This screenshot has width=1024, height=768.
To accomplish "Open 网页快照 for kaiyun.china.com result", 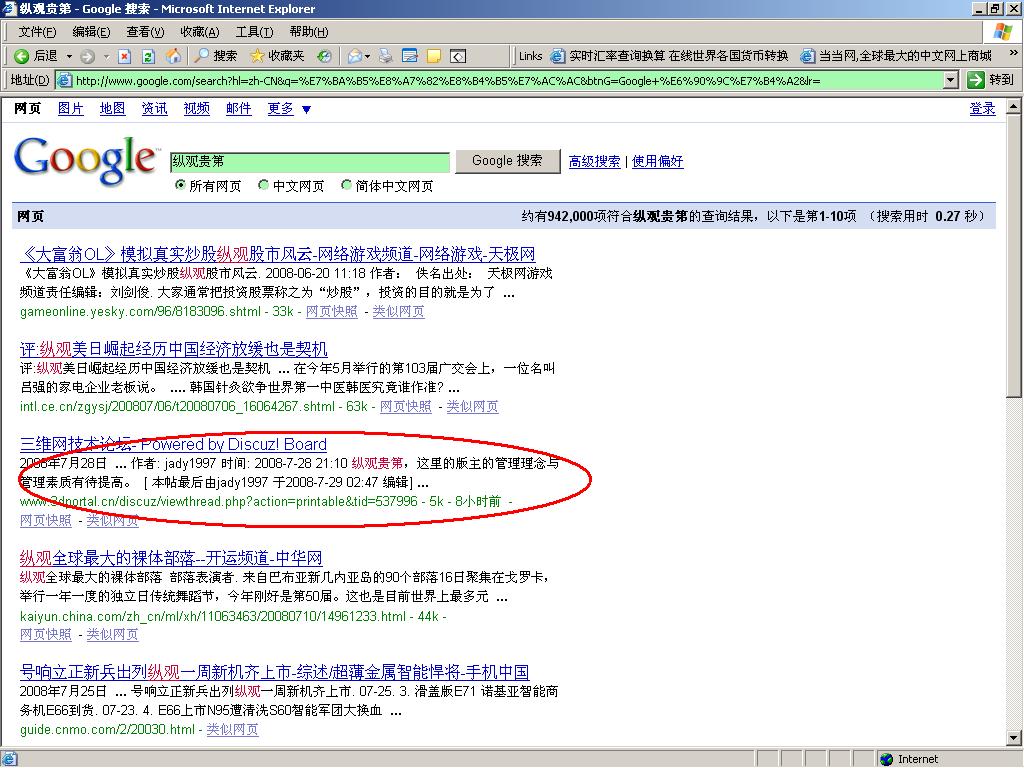I will pos(46,634).
